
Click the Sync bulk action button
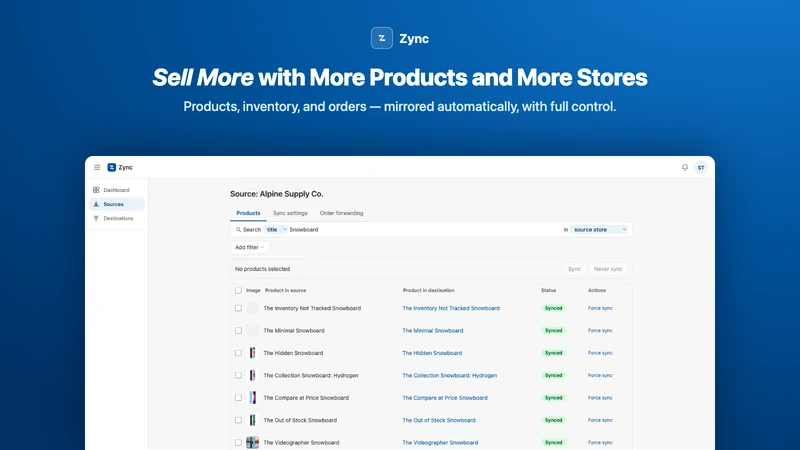tap(574, 269)
